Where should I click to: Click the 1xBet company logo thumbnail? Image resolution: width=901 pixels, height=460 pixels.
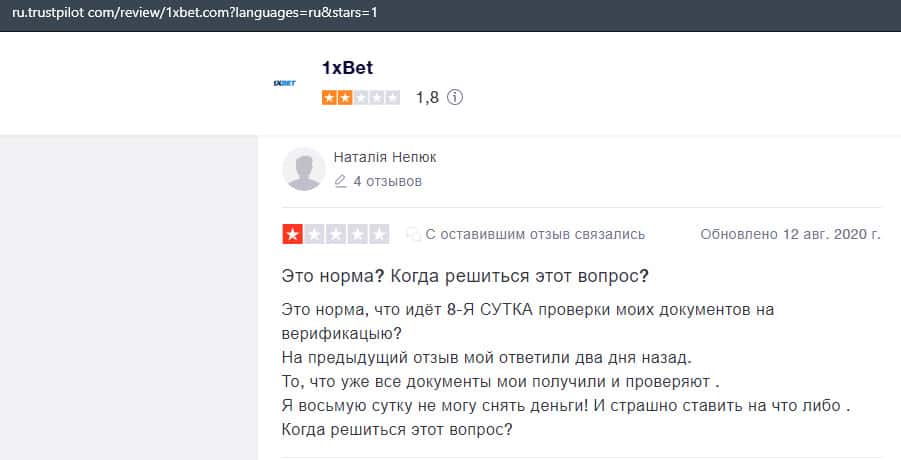click(x=284, y=83)
